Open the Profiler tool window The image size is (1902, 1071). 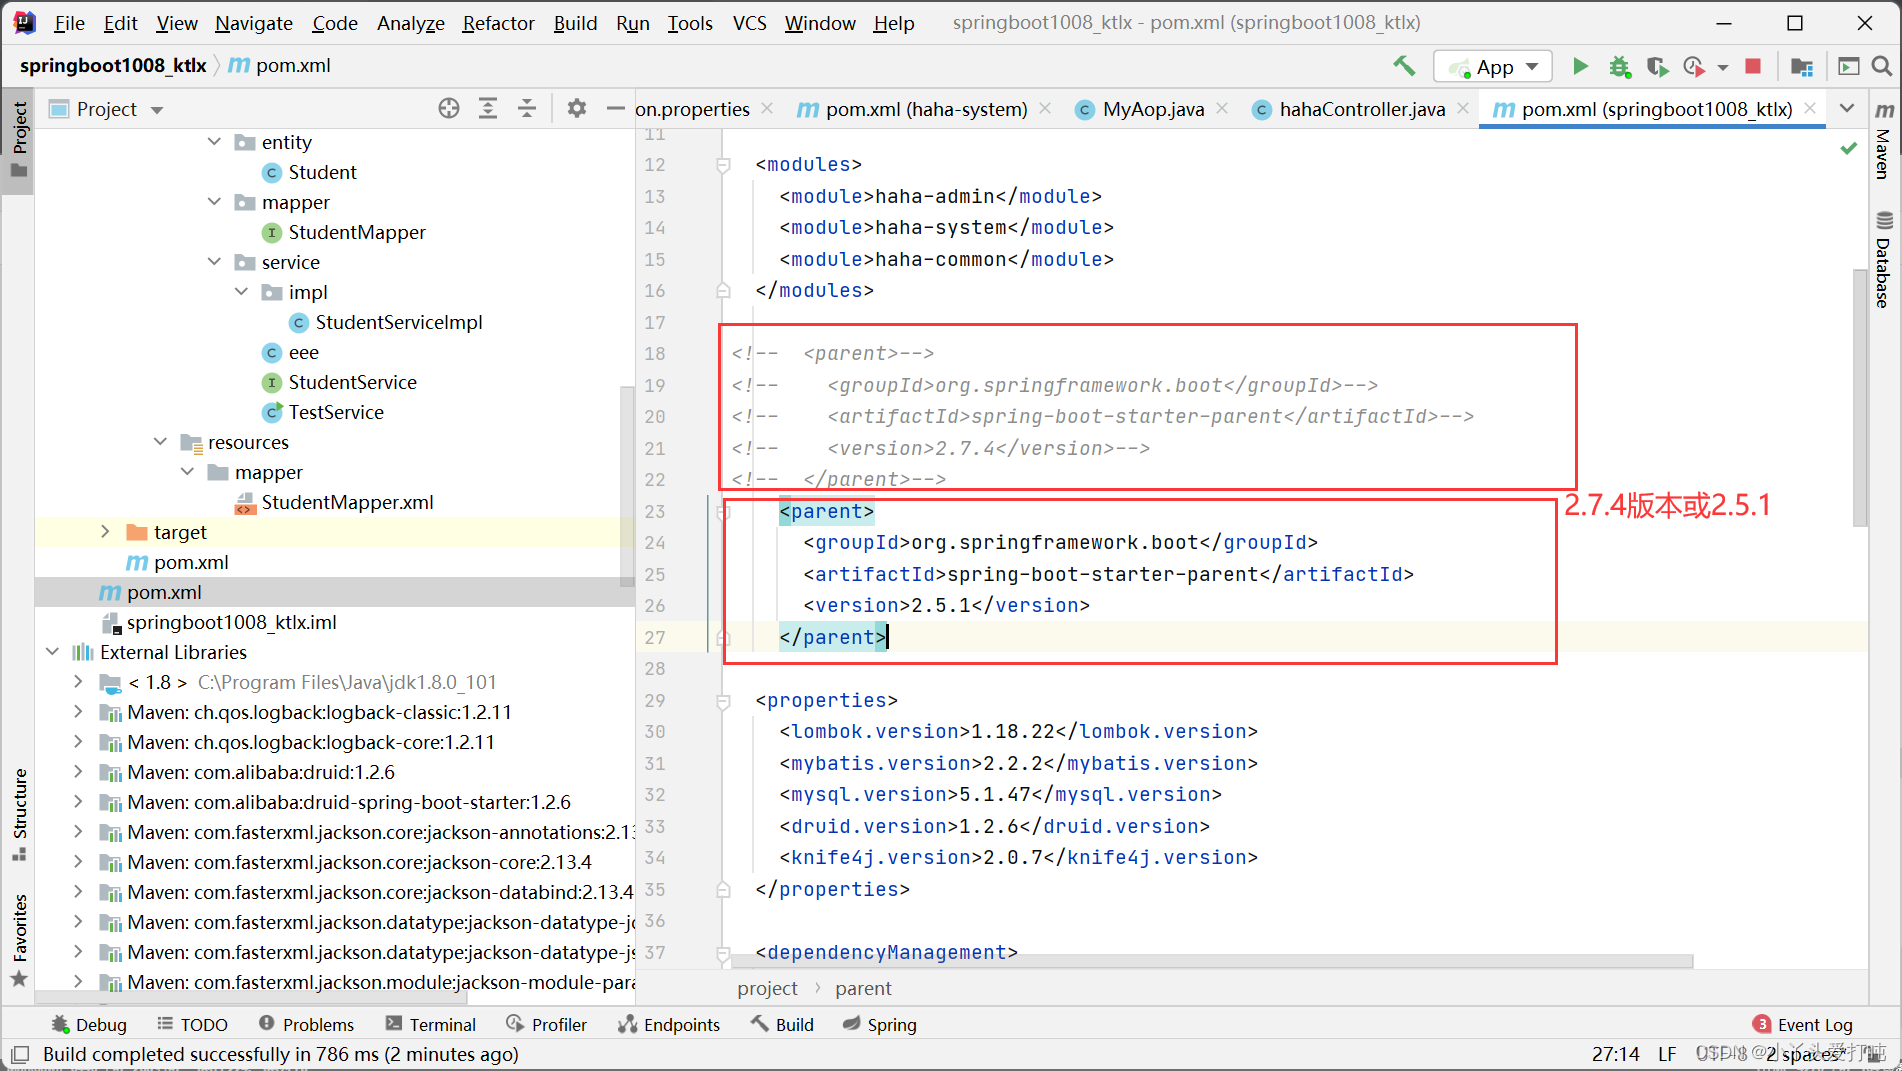pos(547,1024)
